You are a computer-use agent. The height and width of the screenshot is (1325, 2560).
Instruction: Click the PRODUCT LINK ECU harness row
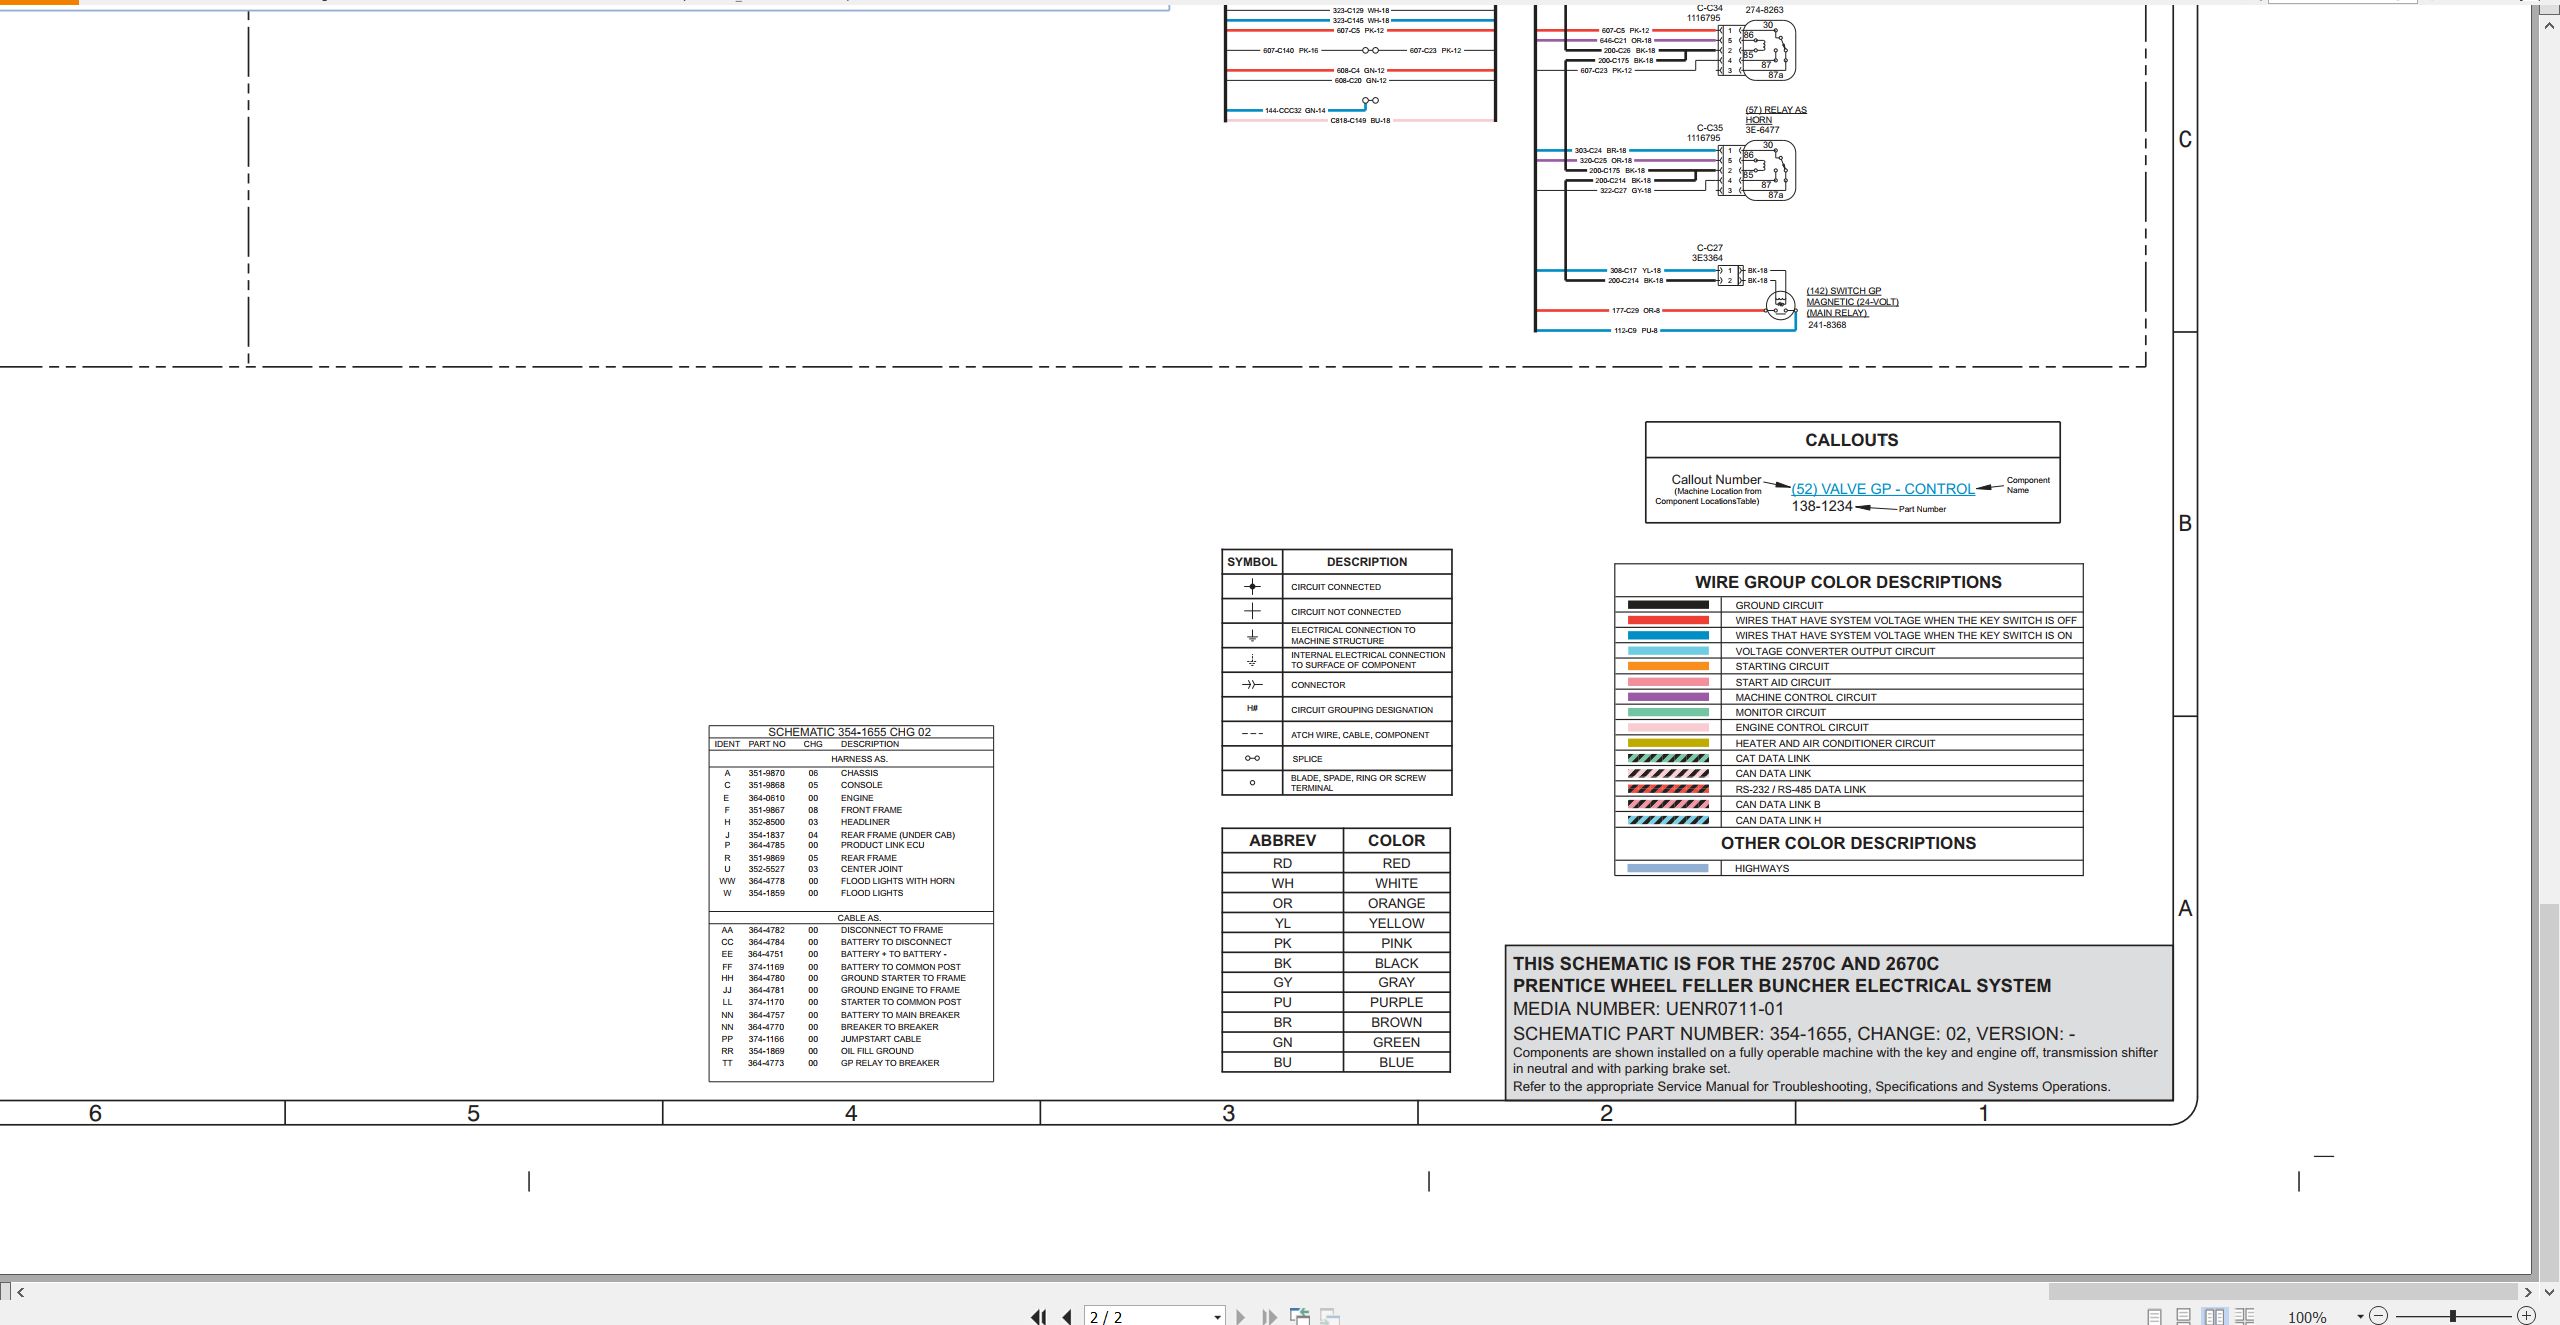pyautogui.click(x=851, y=845)
